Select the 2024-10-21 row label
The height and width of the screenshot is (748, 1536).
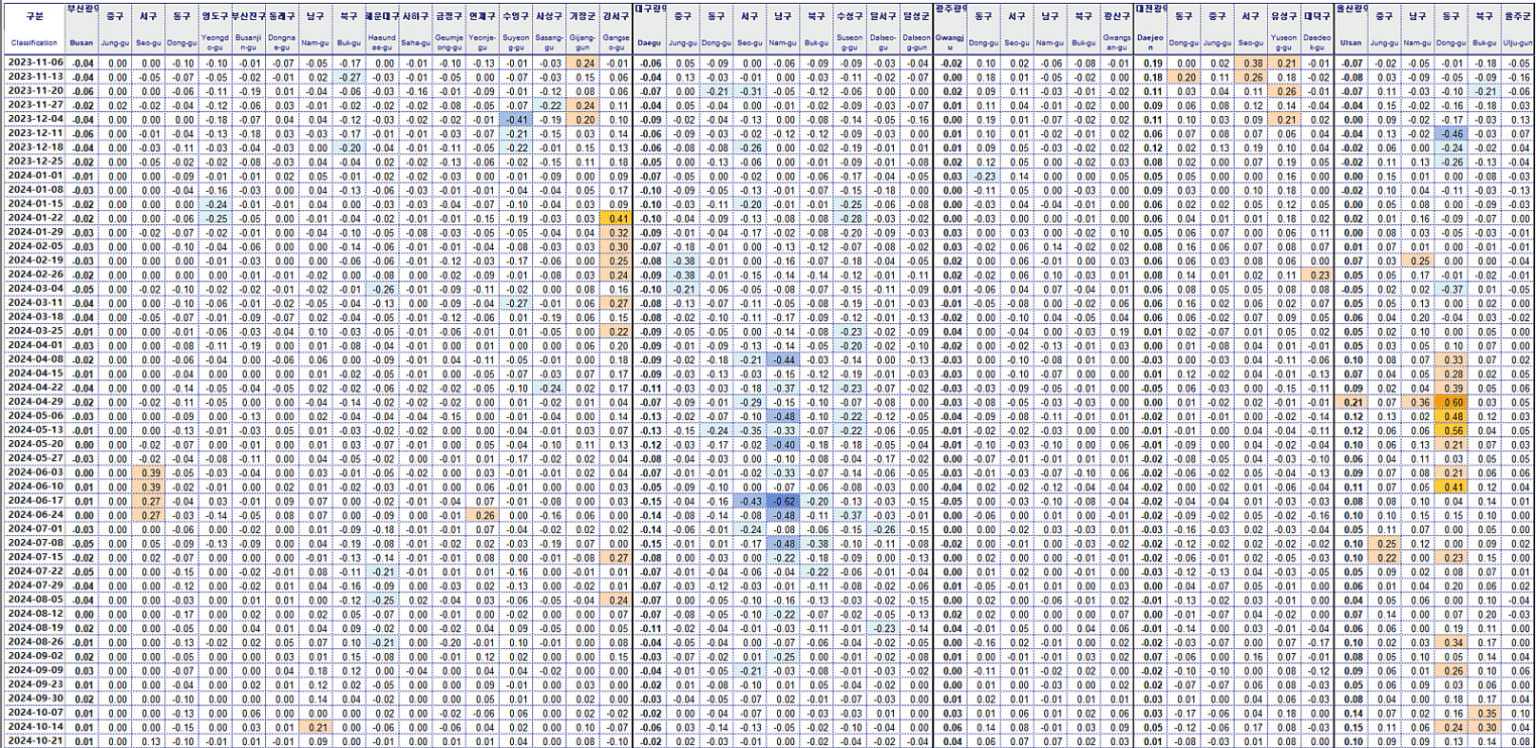(x=32, y=741)
